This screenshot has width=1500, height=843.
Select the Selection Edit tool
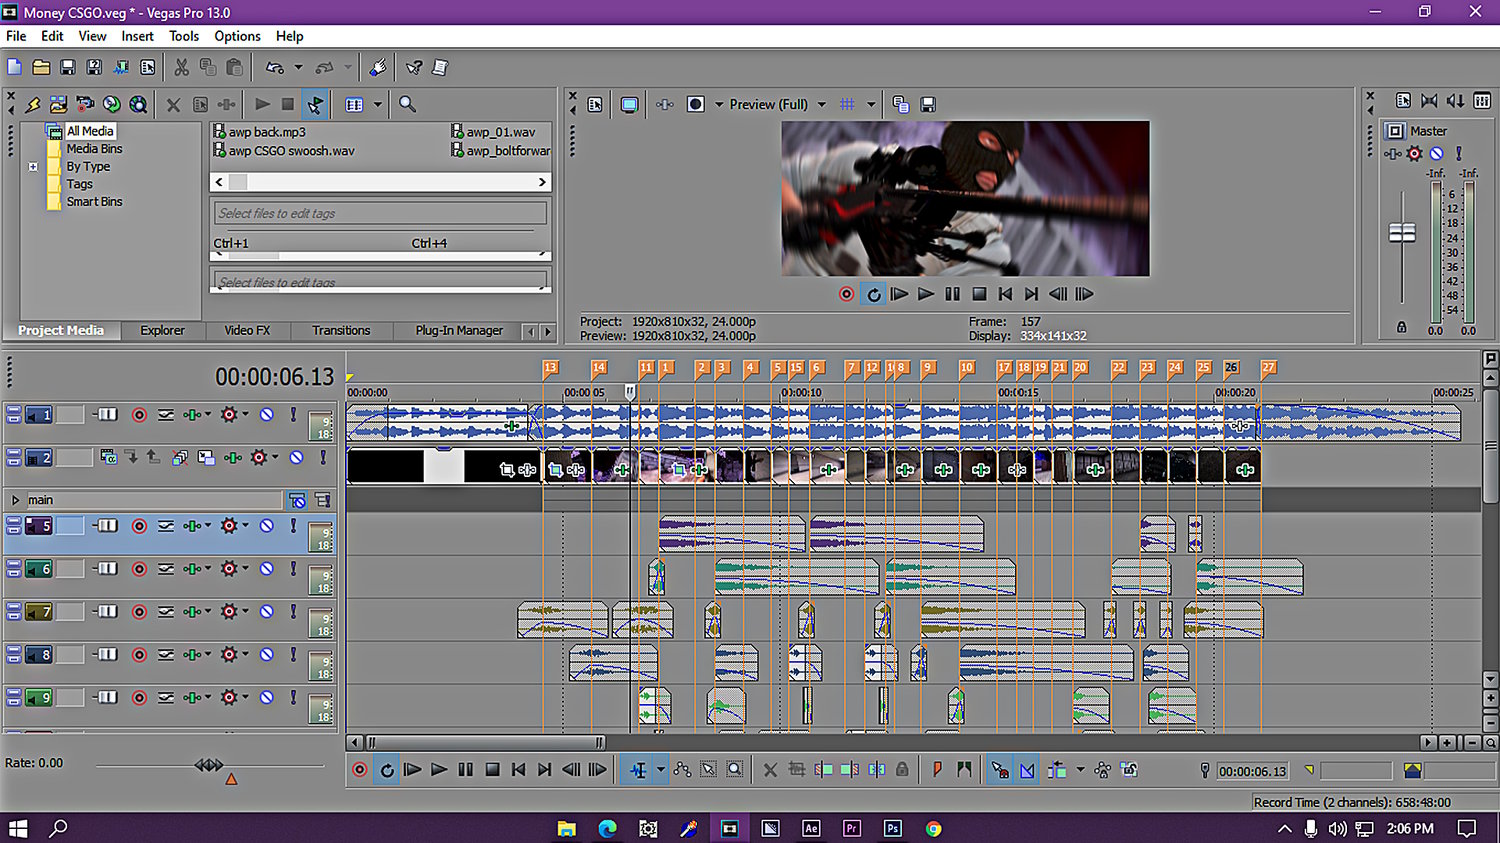(708, 769)
